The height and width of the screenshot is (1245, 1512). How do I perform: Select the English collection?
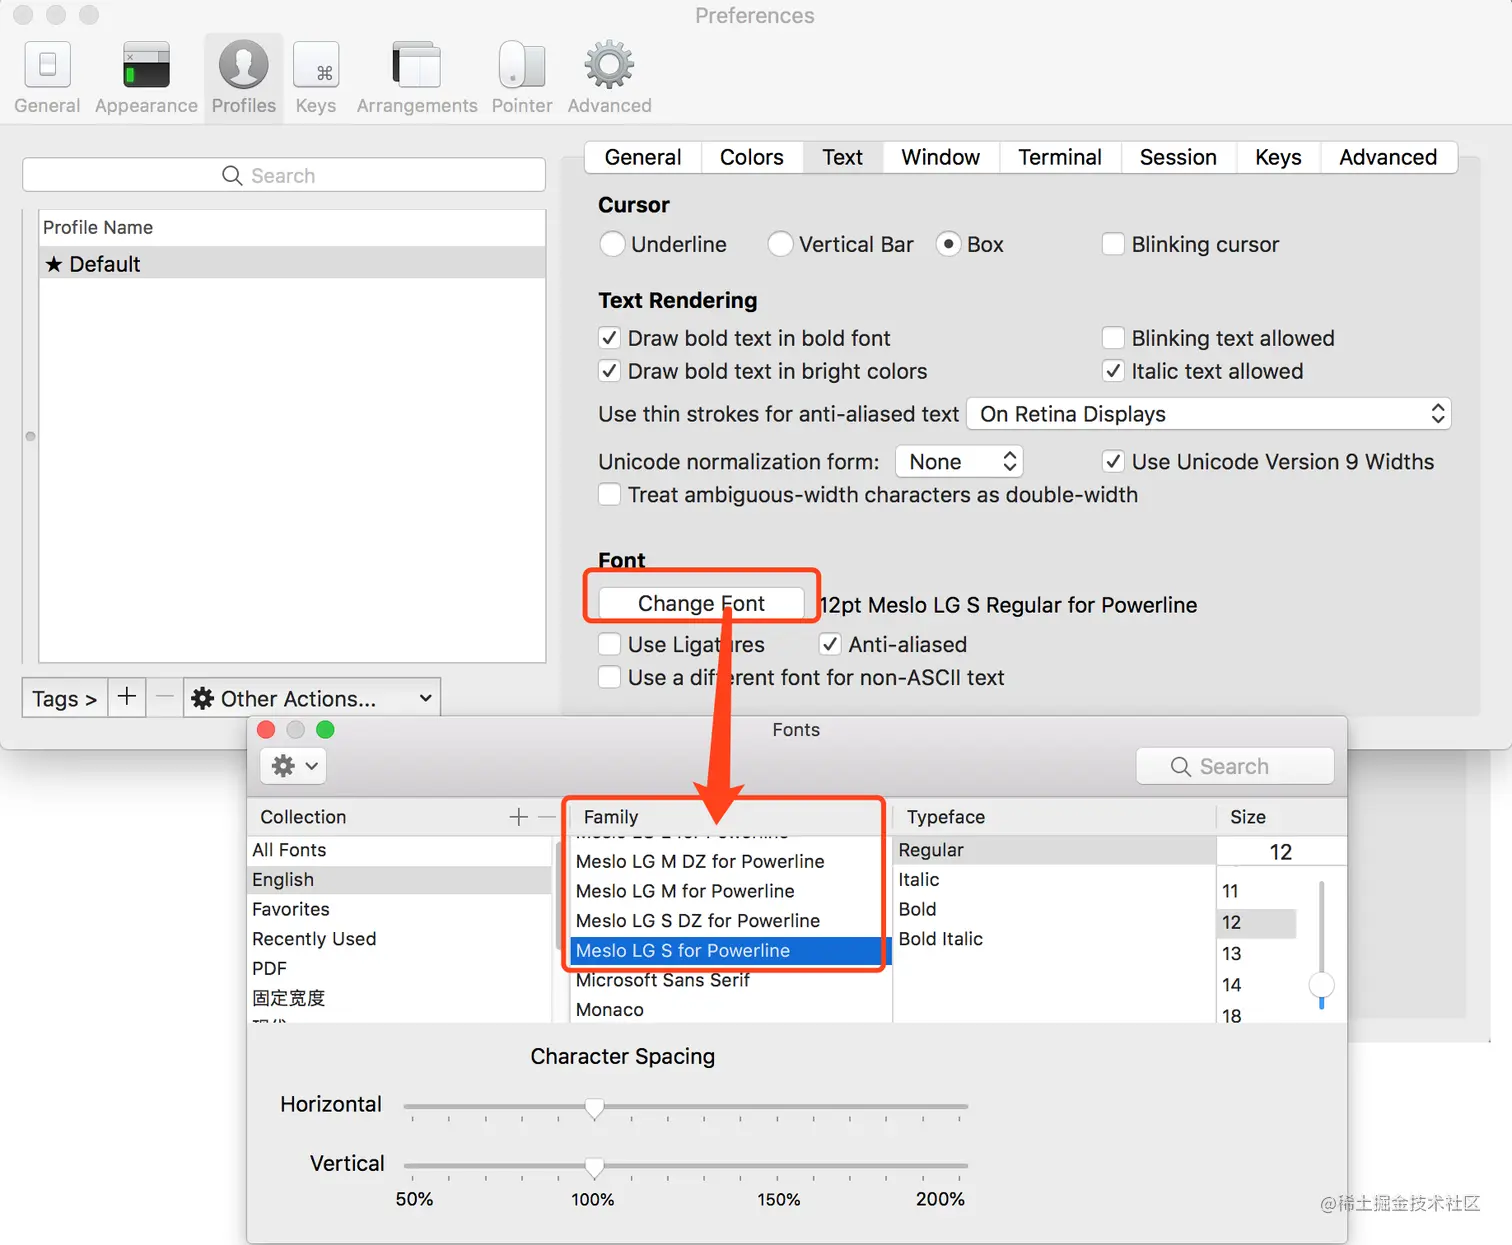point(400,880)
